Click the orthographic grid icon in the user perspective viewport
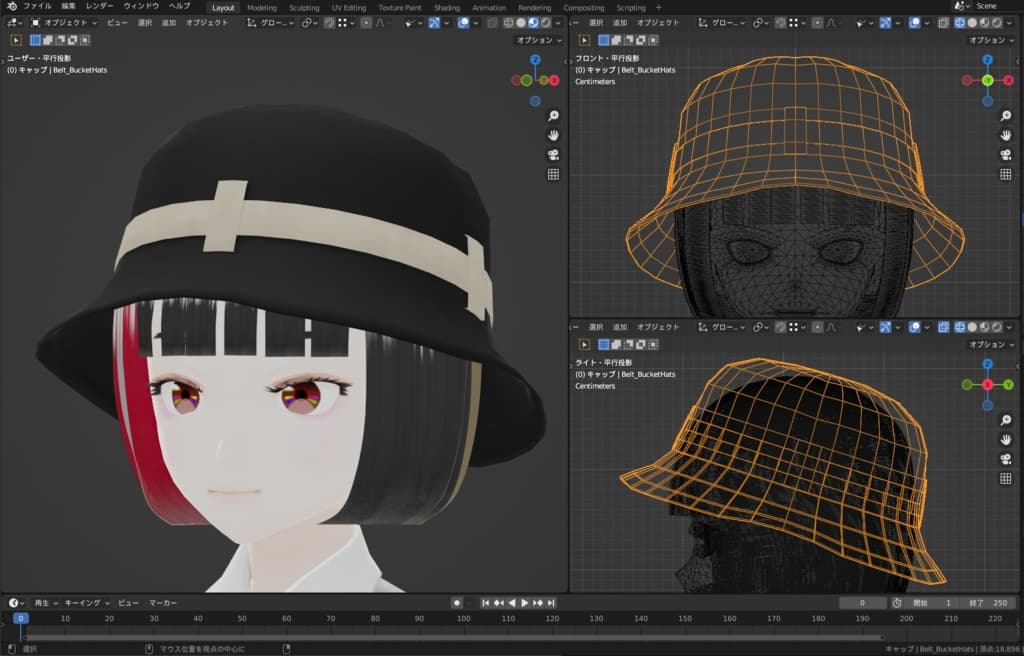Image resolution: width=1024 pixels, height=656 pixels. (x=553, y=174)
